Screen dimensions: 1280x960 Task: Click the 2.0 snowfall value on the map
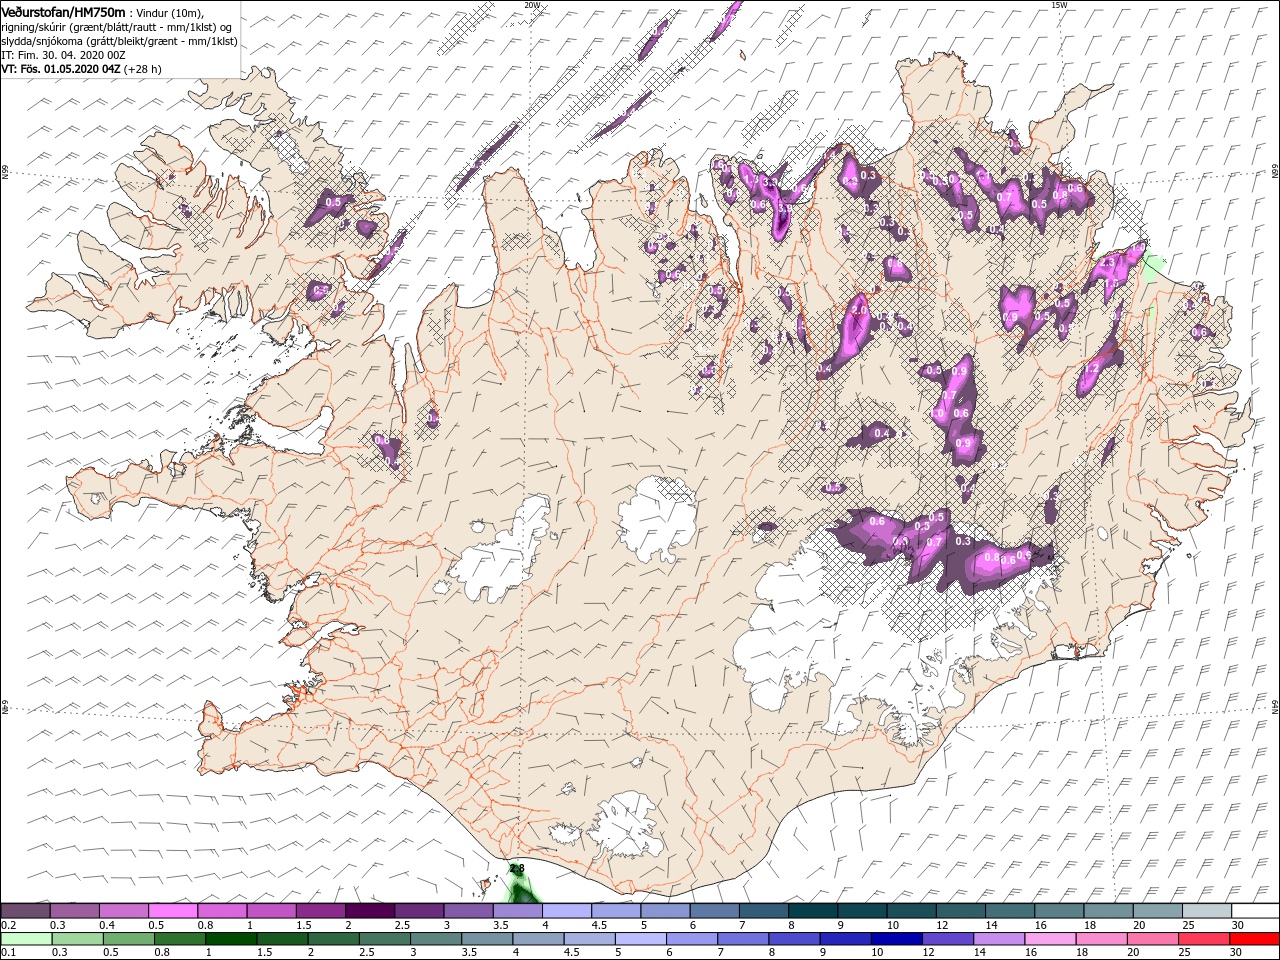coord(859,310)
